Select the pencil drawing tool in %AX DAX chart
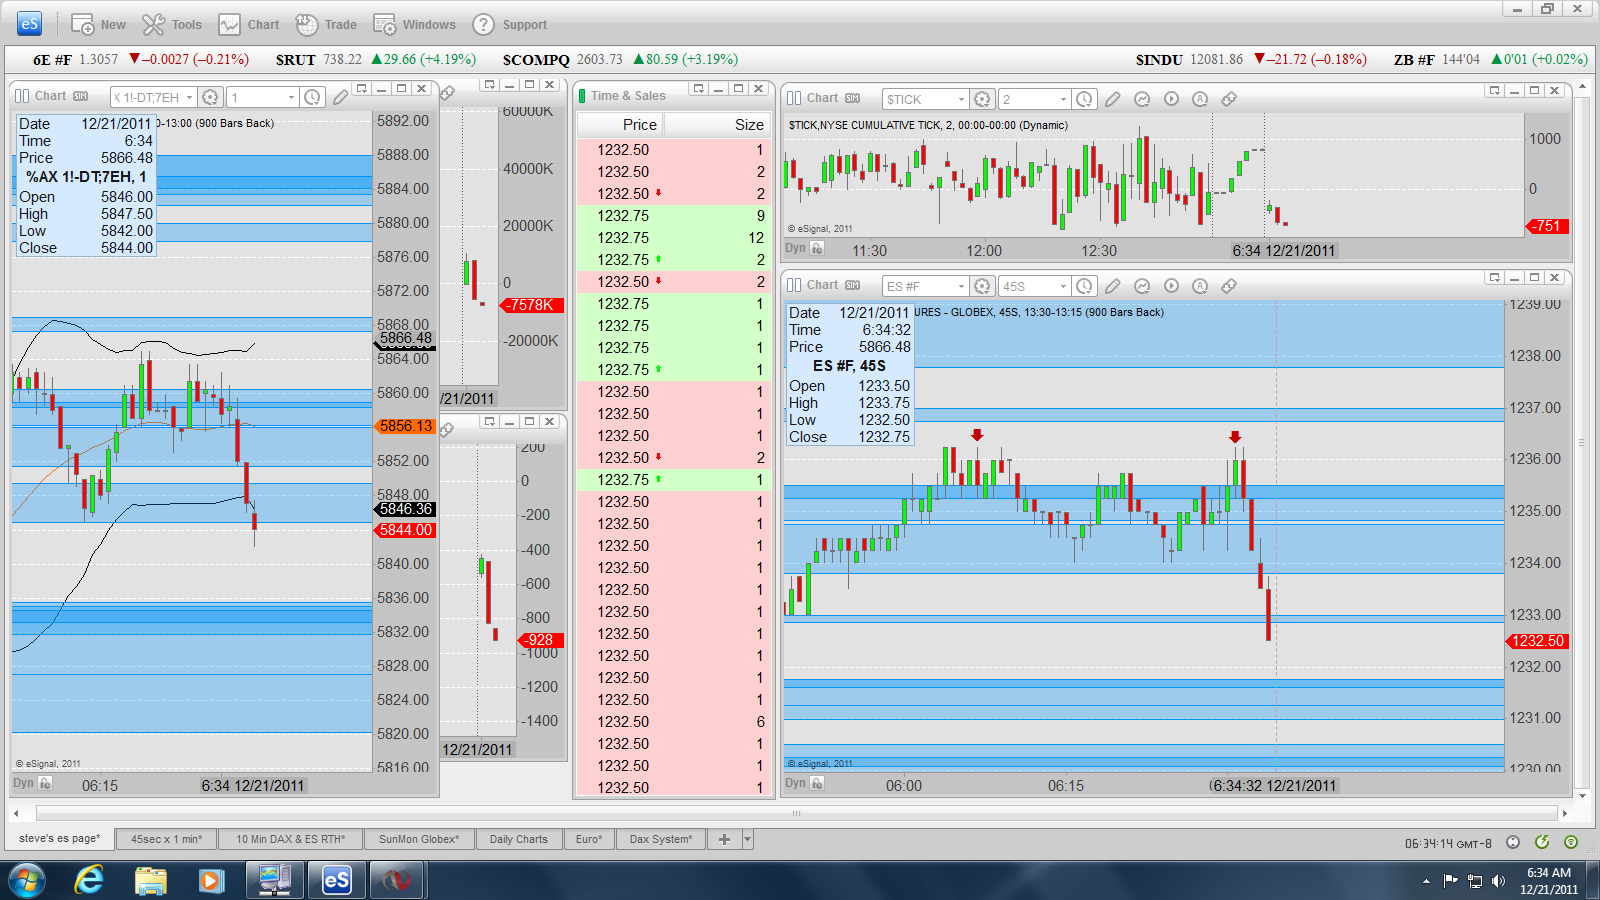 (340, 97)
